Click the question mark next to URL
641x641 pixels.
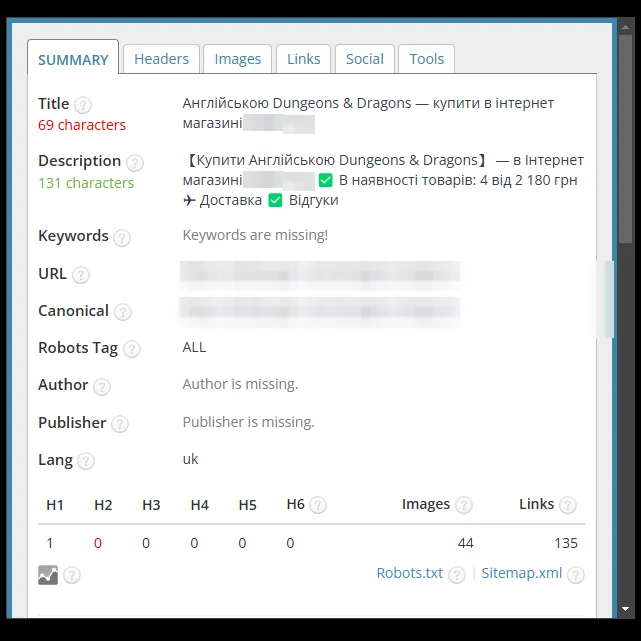point(81,275)
